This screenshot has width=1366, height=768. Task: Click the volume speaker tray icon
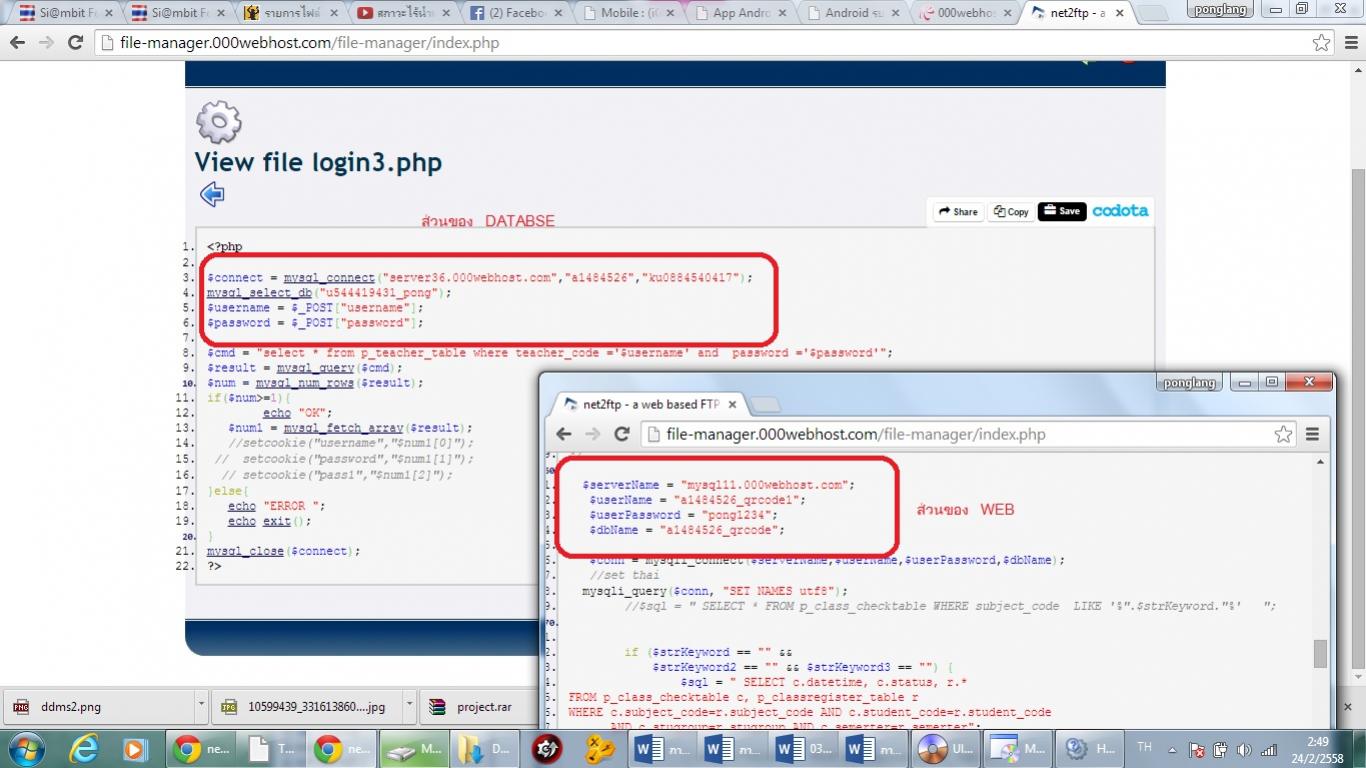[1243, 750]
